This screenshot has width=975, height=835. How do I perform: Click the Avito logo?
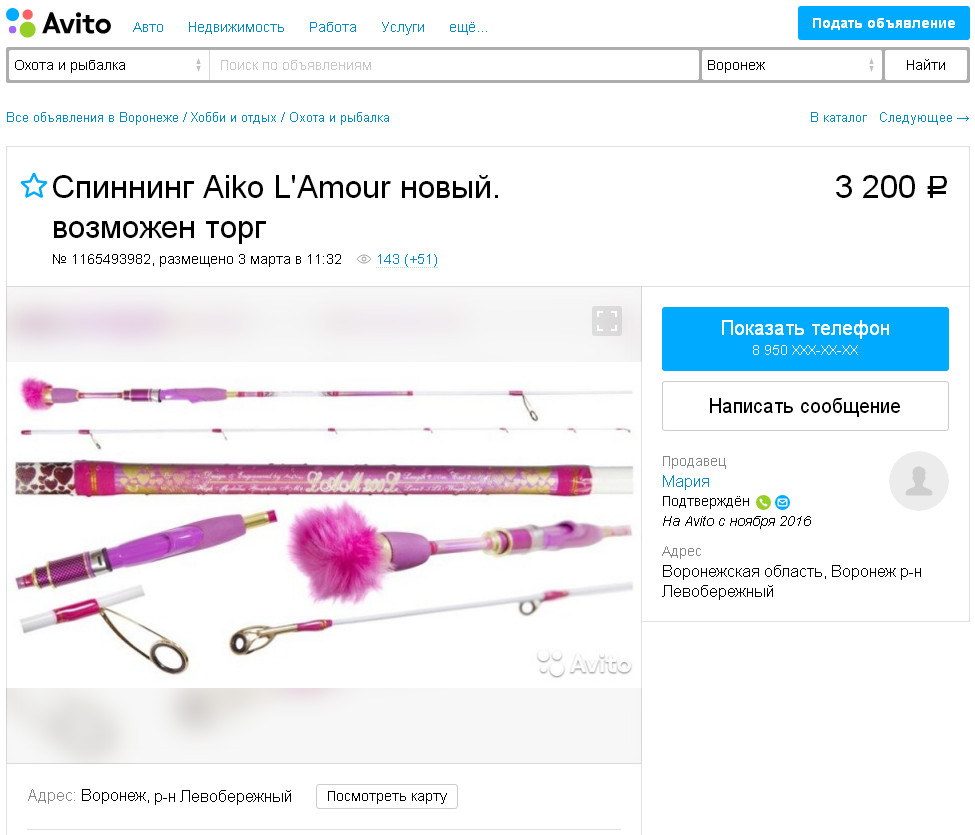point(58,23)
